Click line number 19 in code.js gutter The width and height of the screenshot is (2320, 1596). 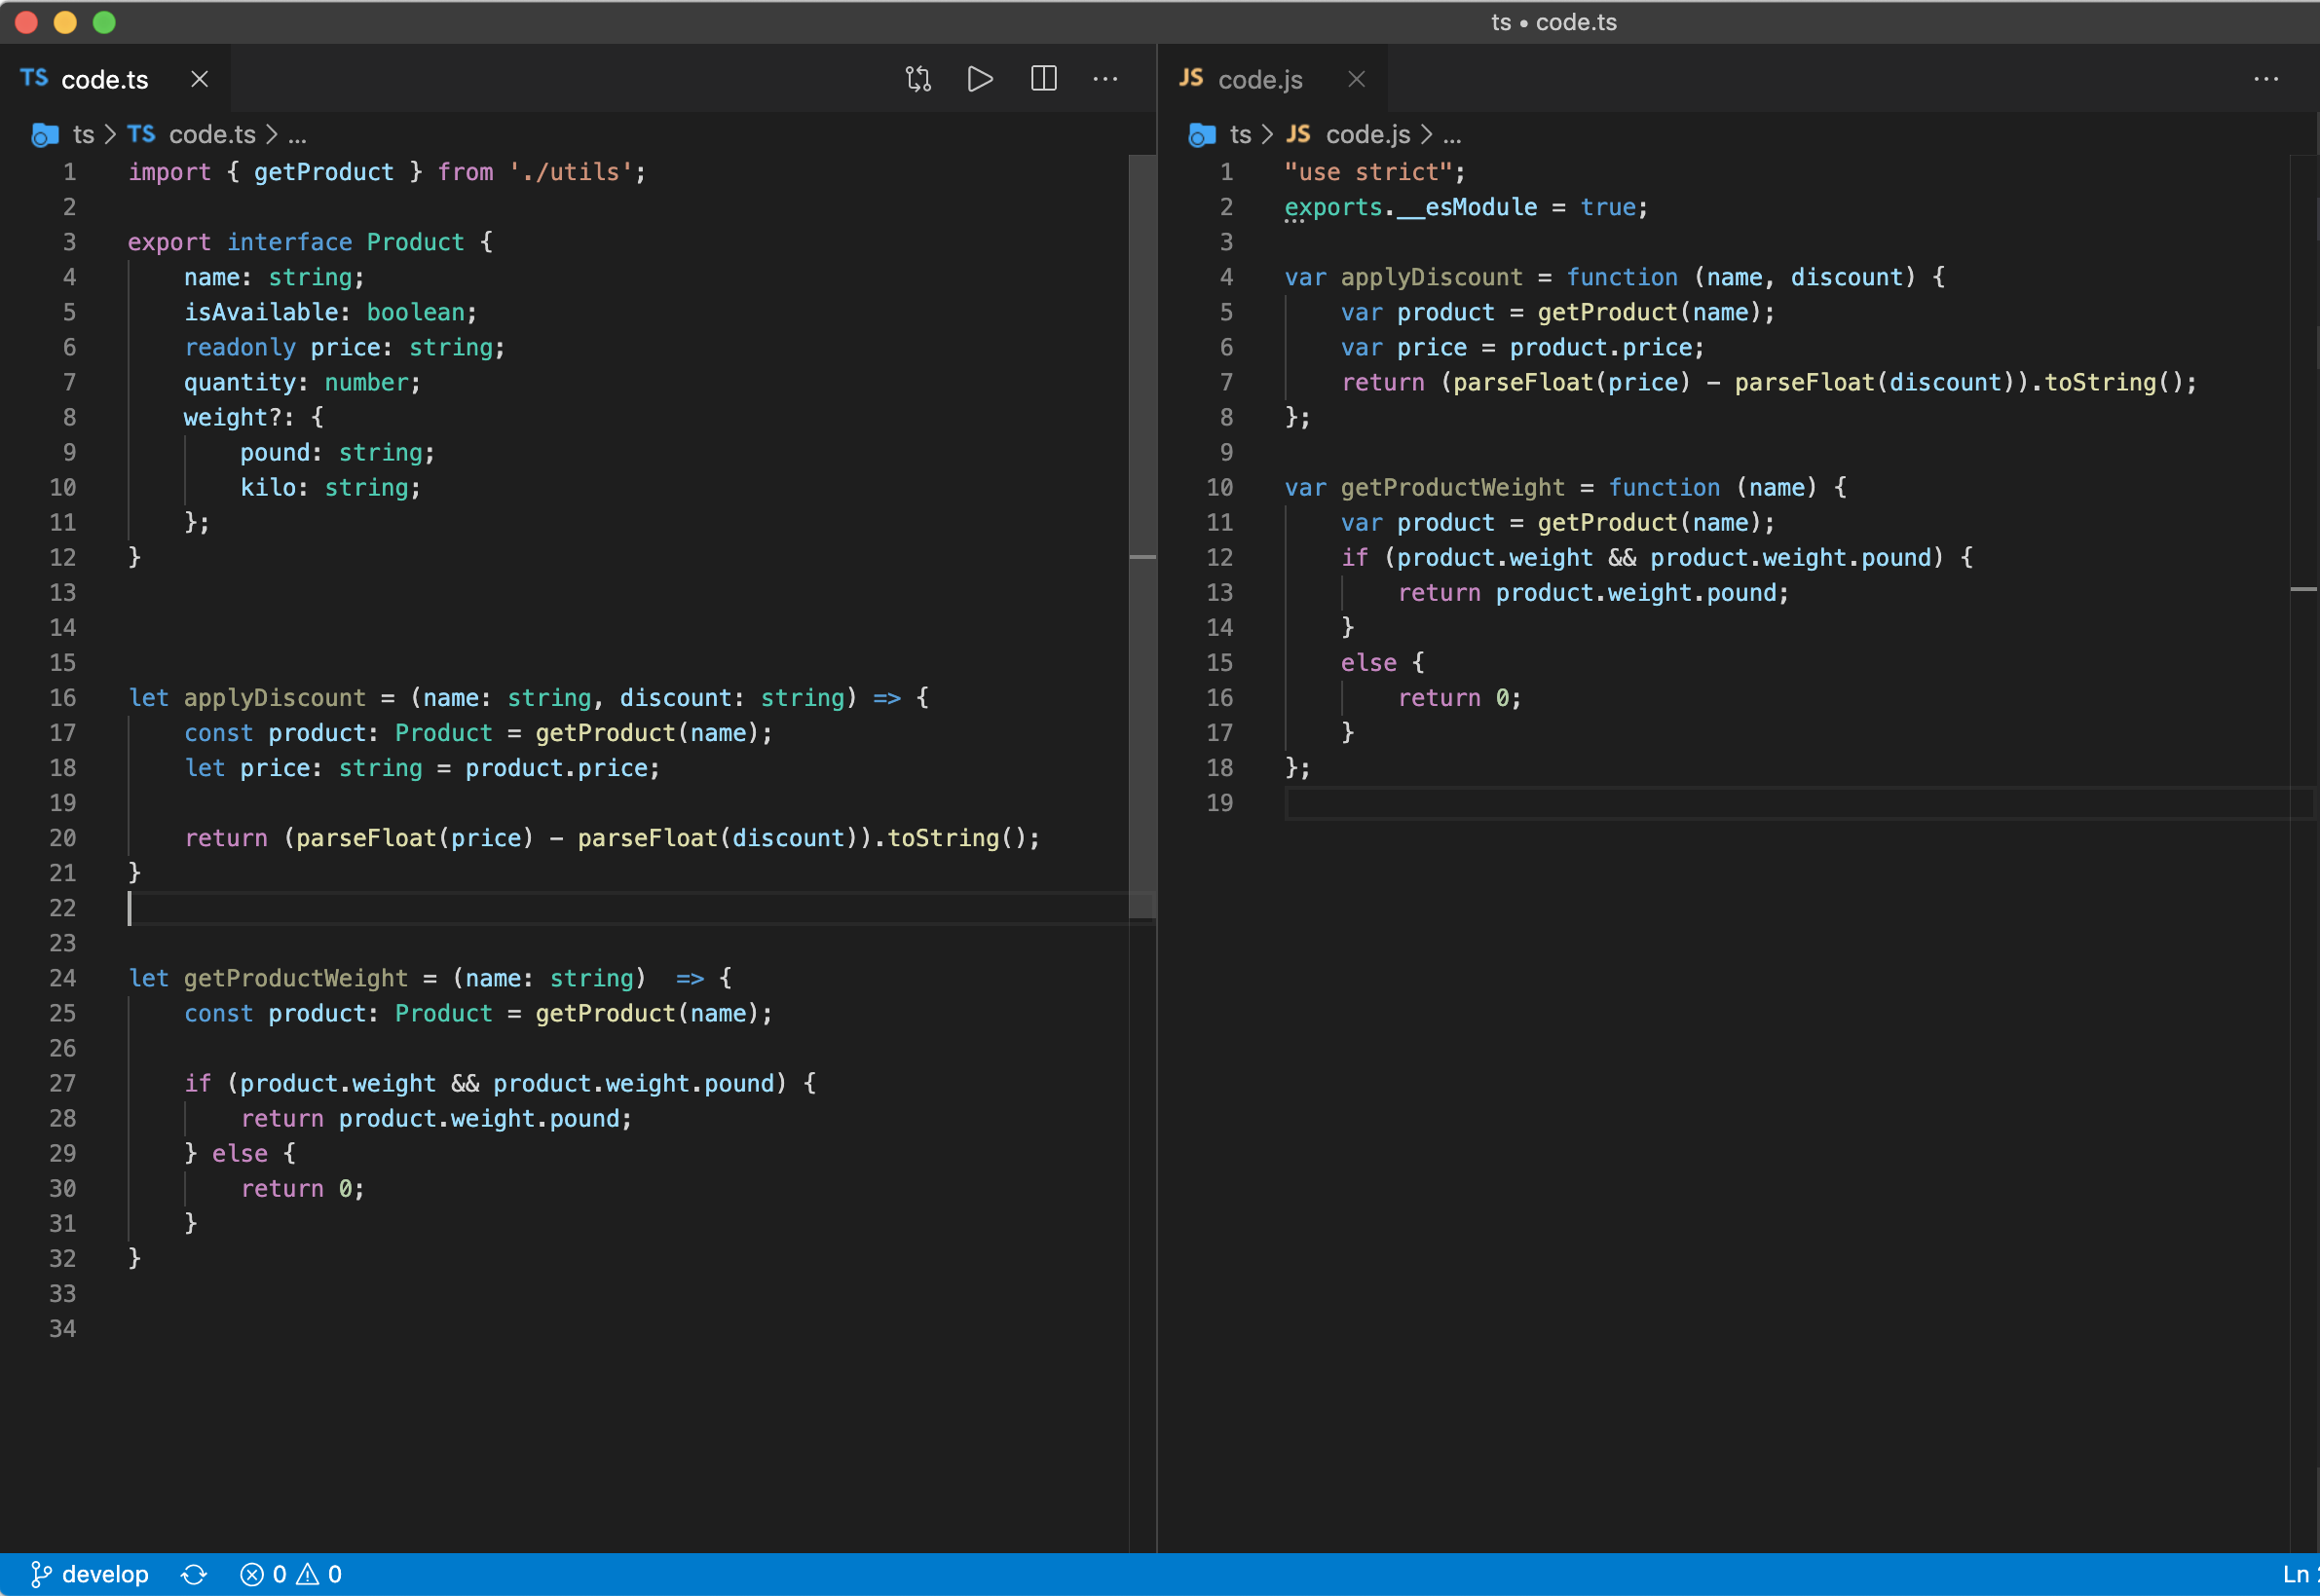(x=1219, y=803)
